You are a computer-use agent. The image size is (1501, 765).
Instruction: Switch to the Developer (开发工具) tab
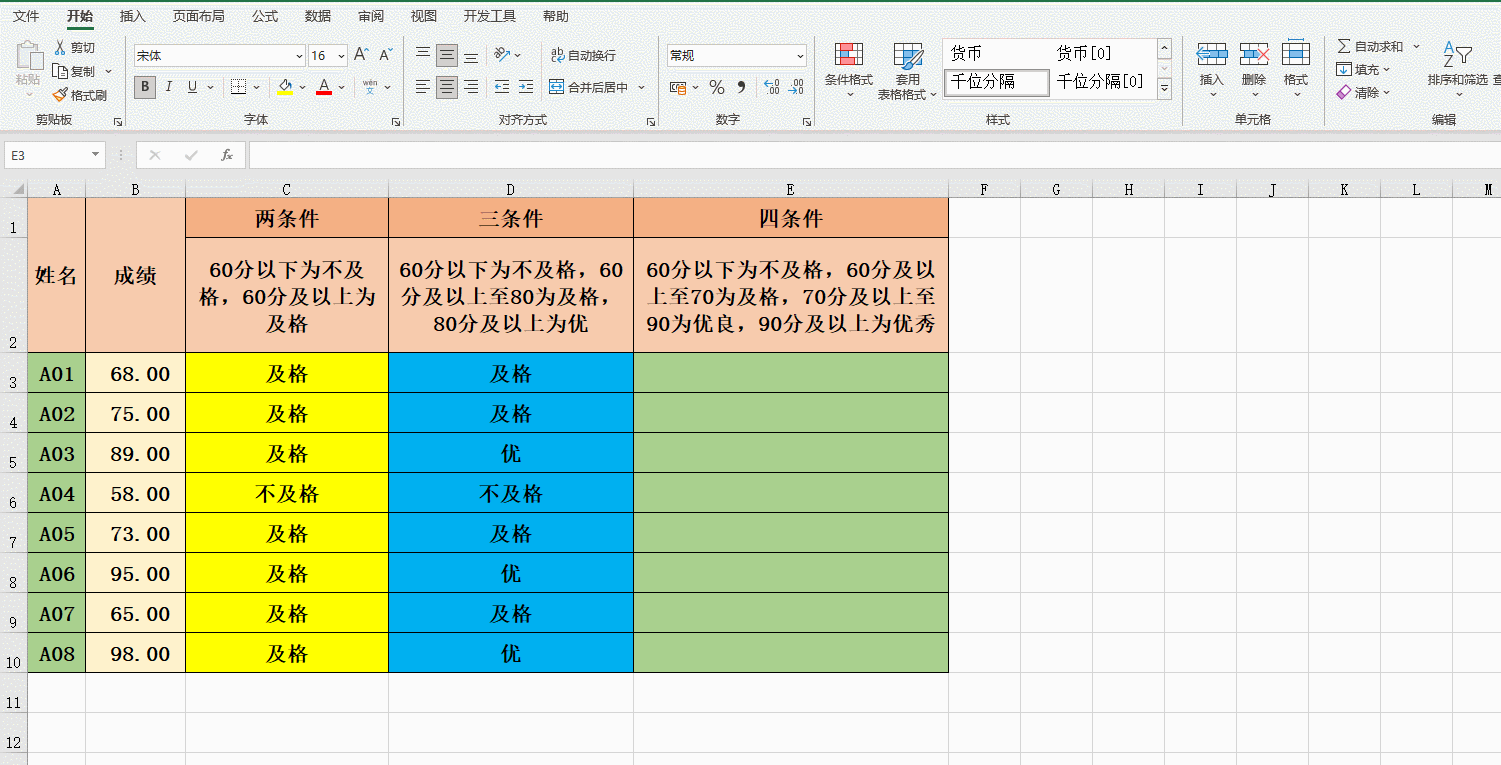(x=490, y=16)
